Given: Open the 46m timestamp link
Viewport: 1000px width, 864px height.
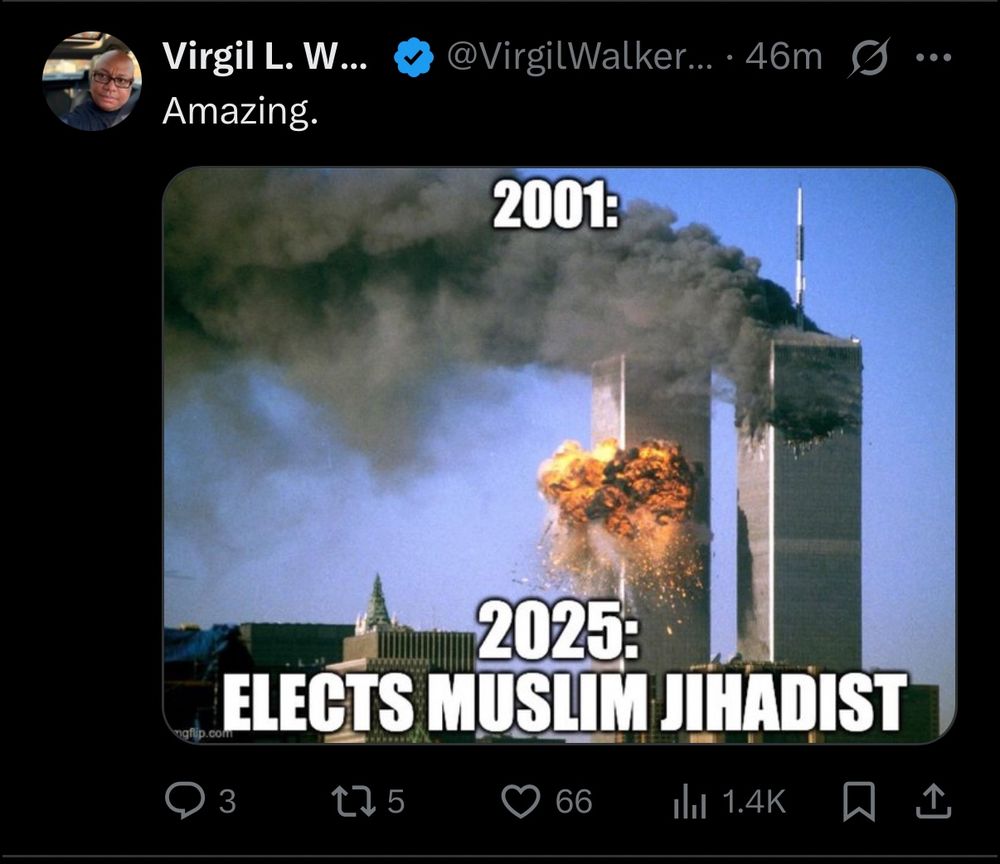Looking at the screenshot, I should (783, 57).
